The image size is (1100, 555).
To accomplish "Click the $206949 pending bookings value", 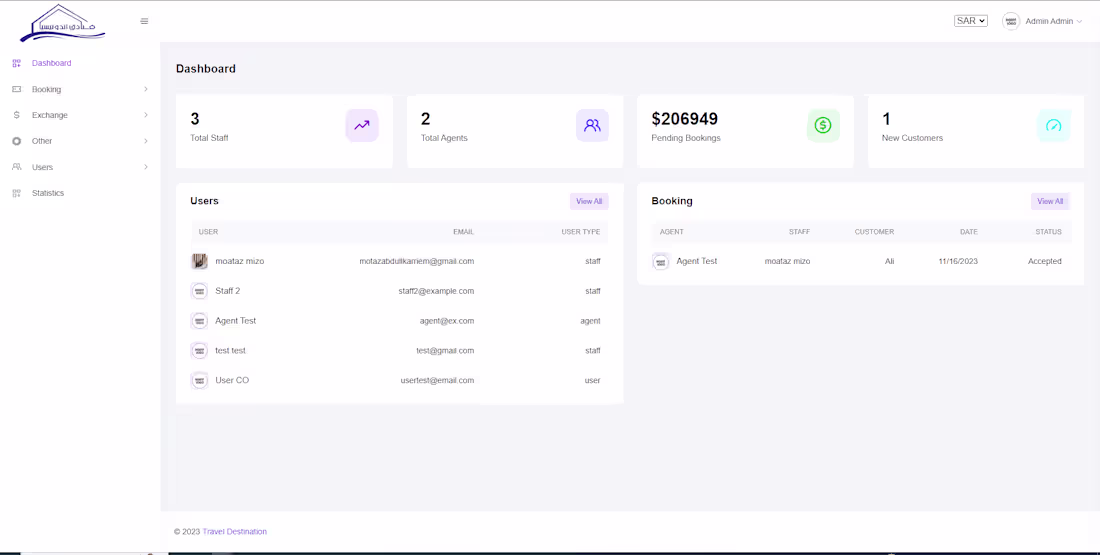I will coord(685,119).
